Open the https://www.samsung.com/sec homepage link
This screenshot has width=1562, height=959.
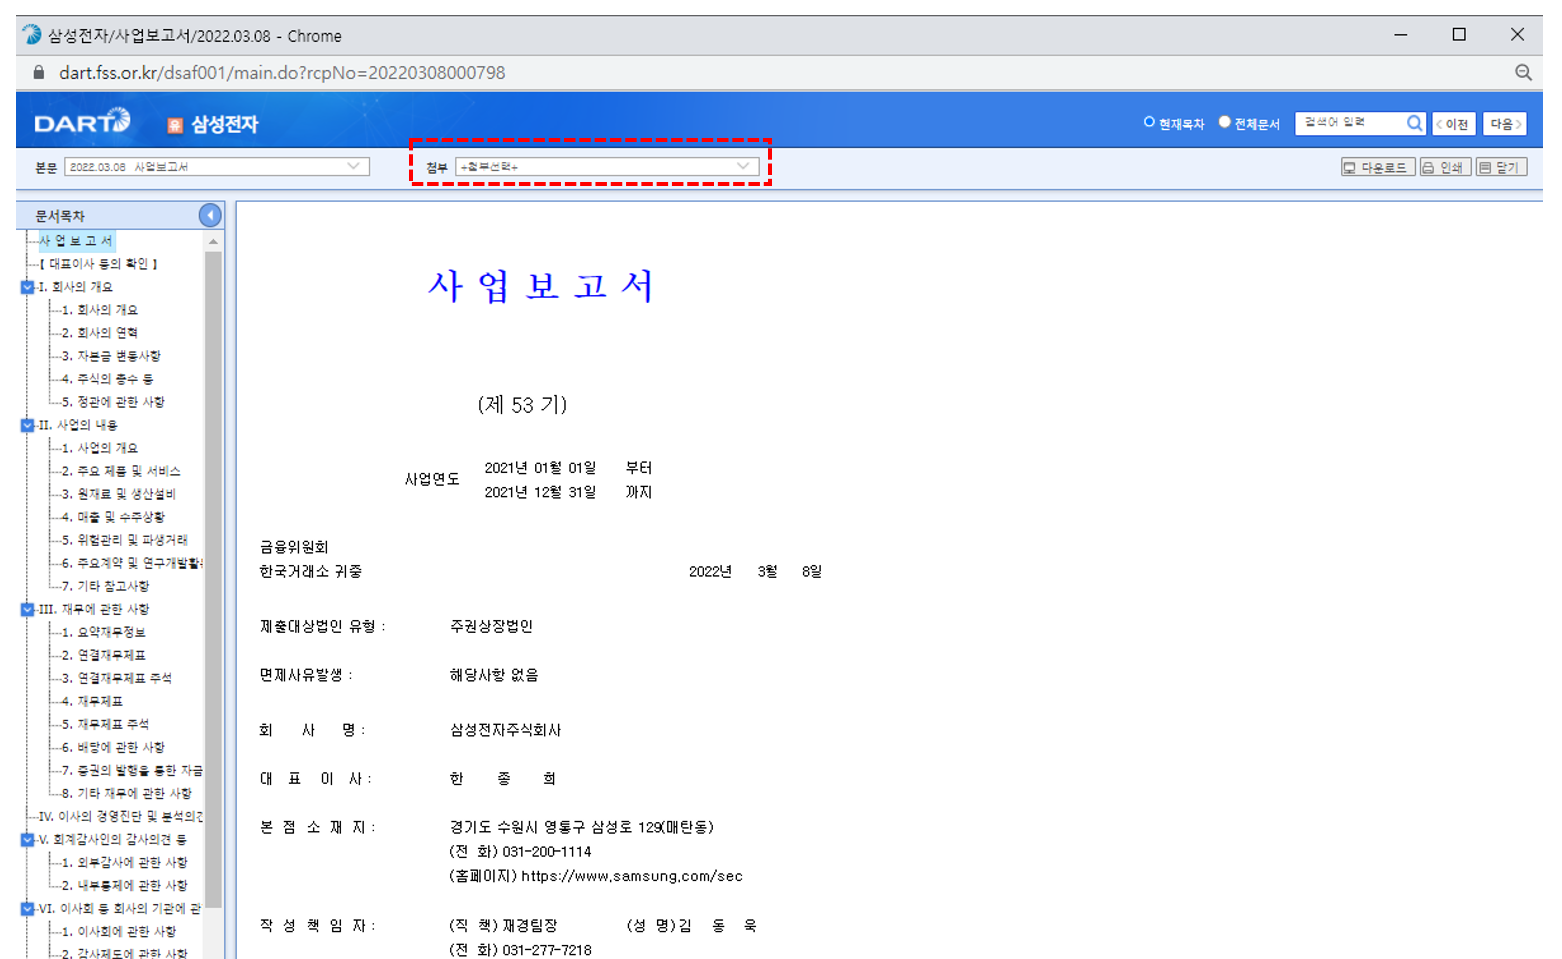[632, 876]
